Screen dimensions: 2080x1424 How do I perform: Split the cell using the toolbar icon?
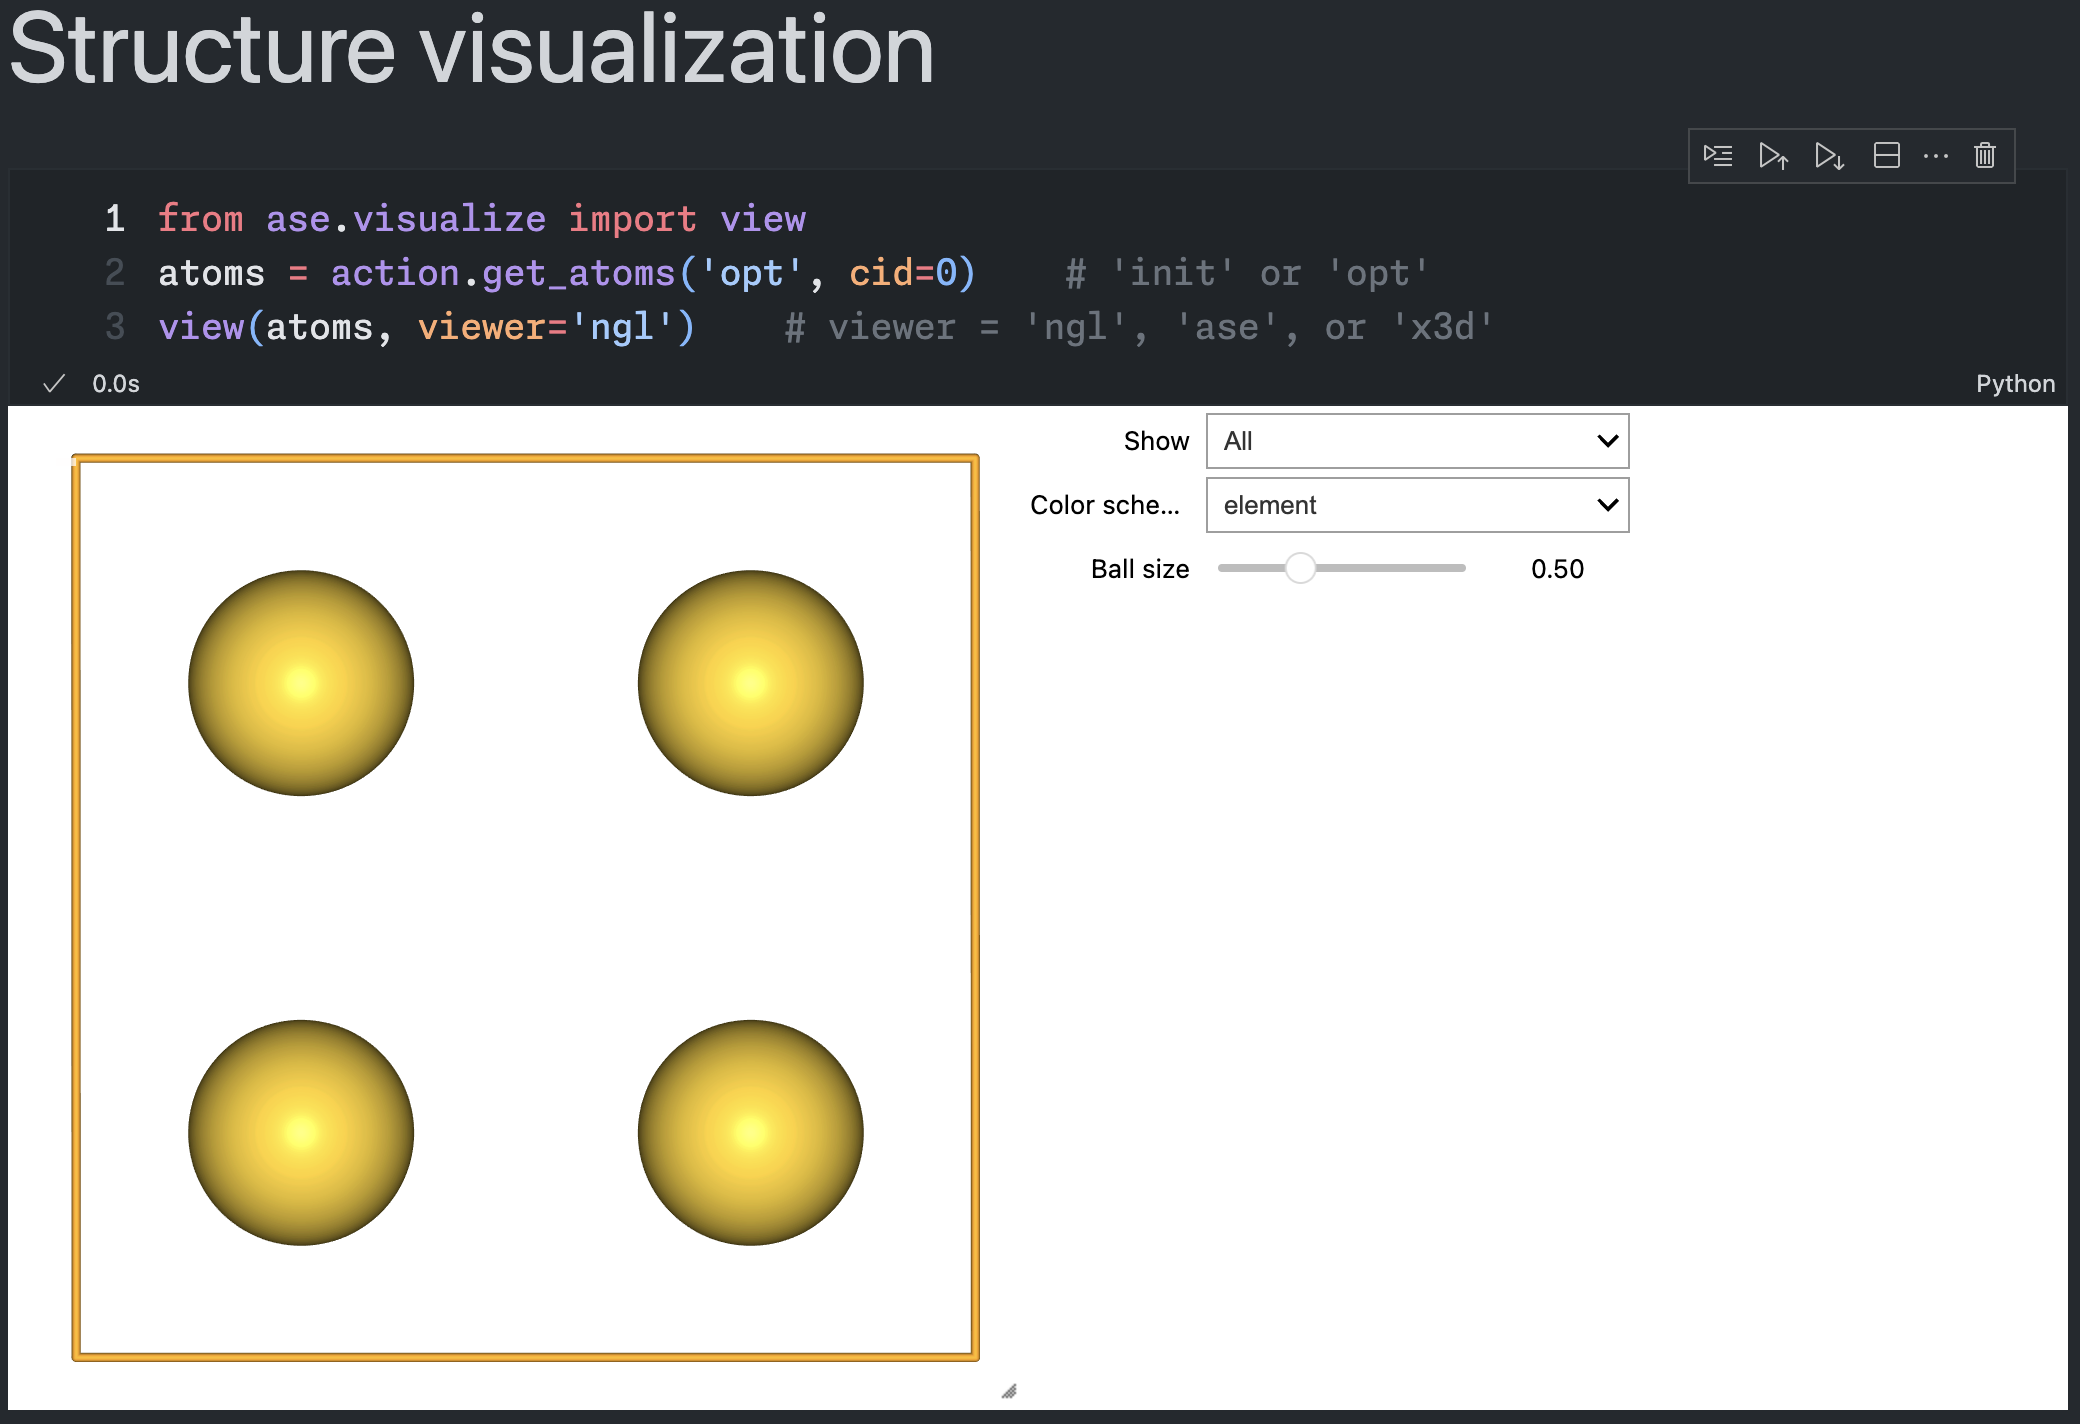click(x=1886, y=156)
